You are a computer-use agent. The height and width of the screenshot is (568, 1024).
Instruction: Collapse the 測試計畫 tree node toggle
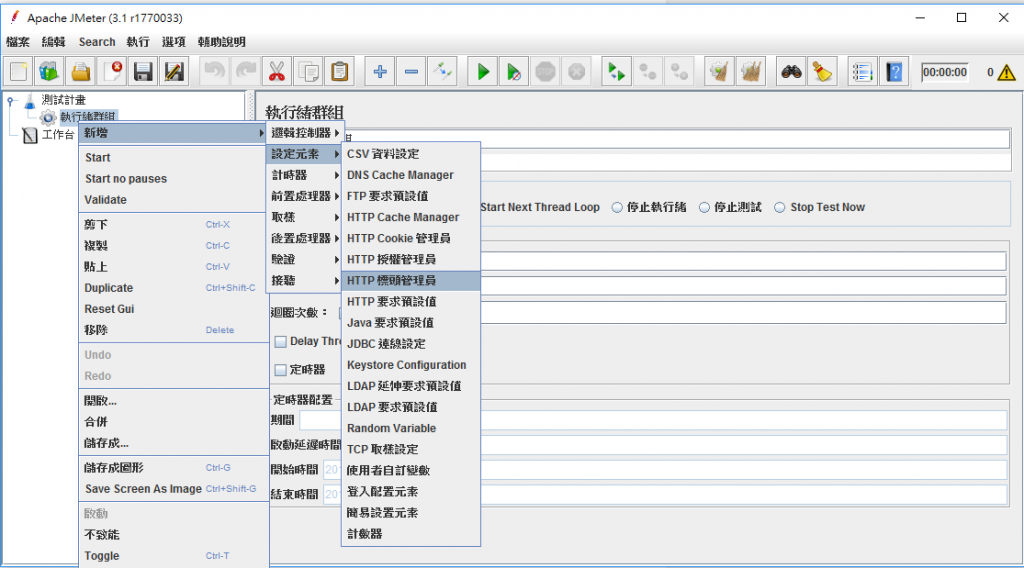pyautogui.click(x=10, y=101)
